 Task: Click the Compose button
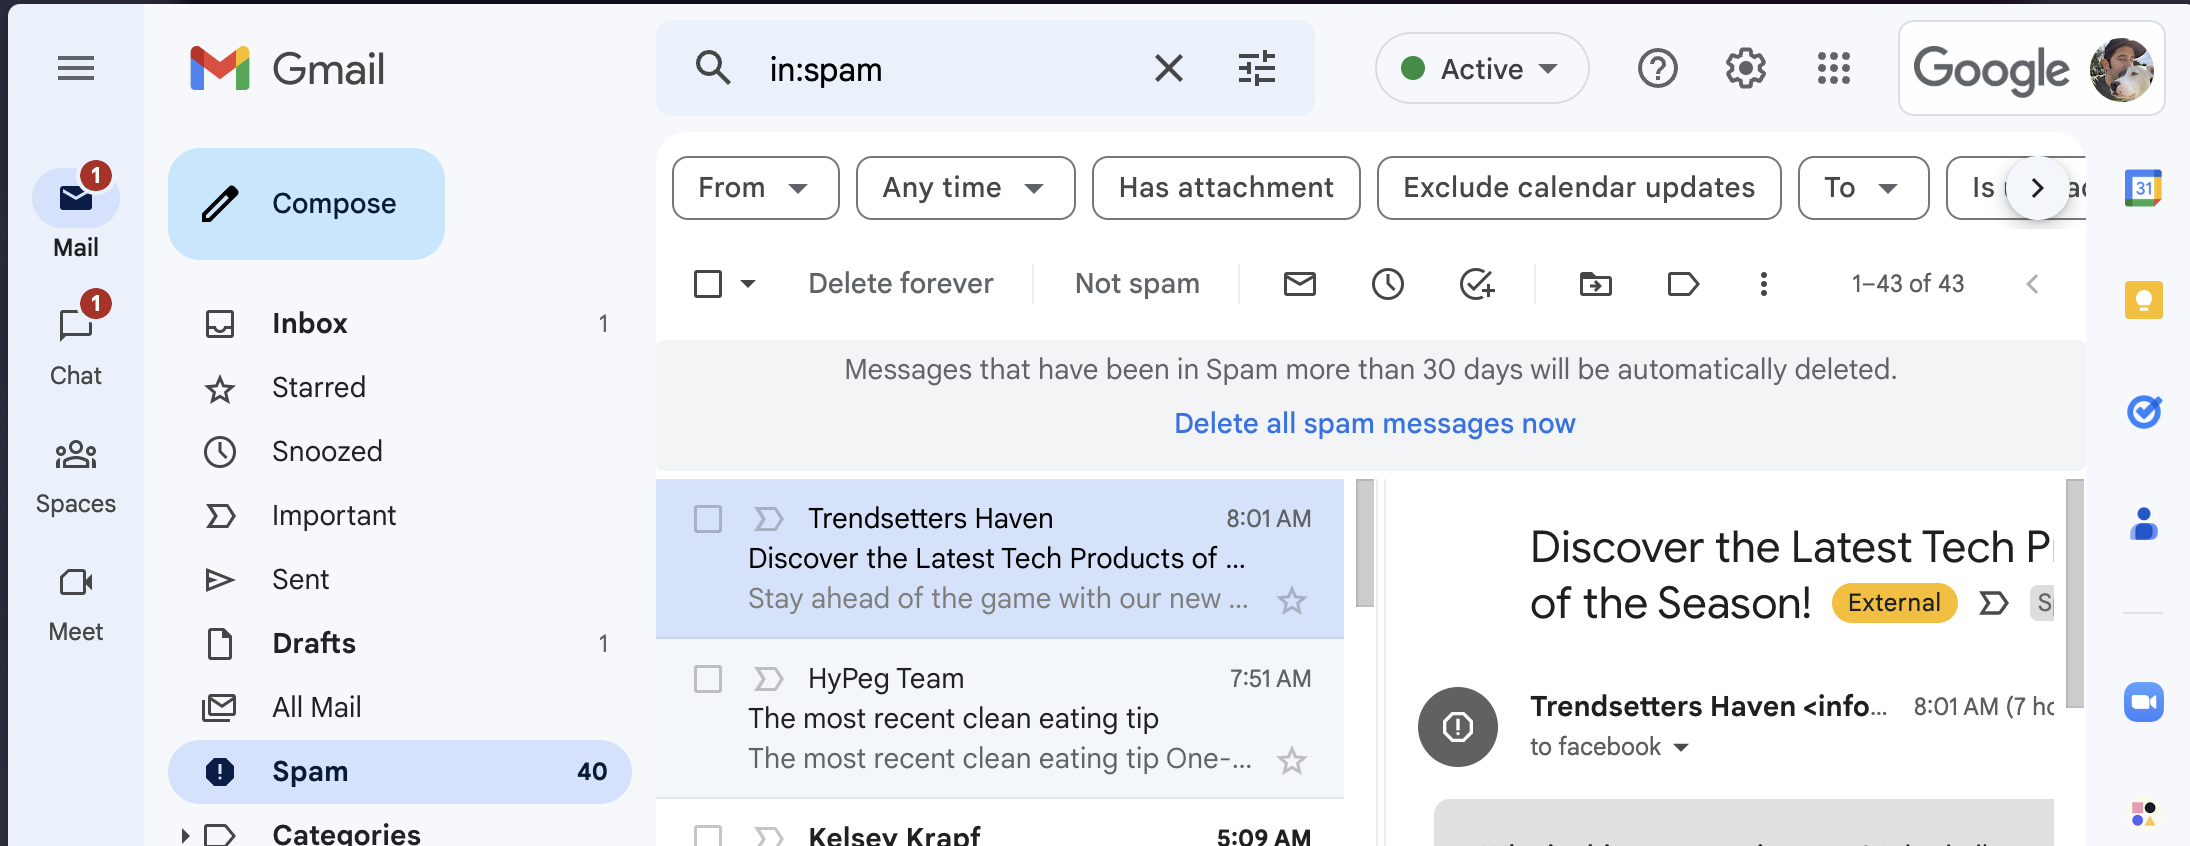(307, 204)
